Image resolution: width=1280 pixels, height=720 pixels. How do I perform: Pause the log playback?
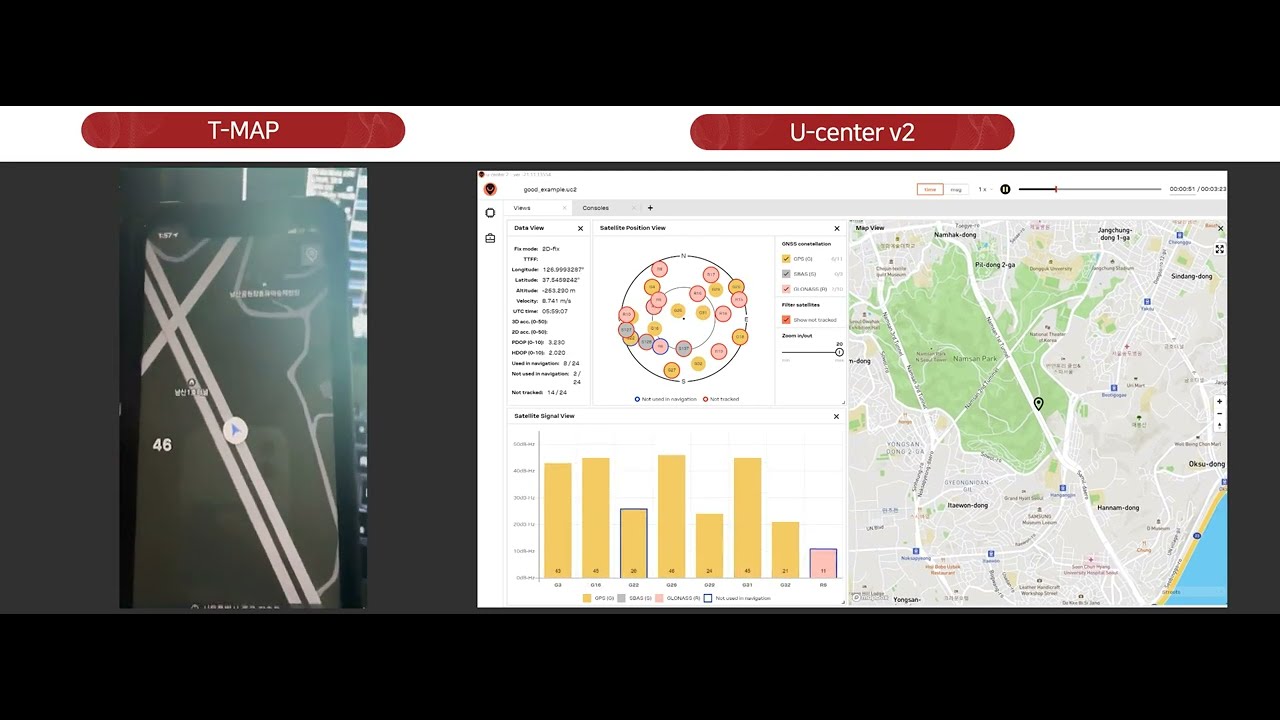(1005, 189)
